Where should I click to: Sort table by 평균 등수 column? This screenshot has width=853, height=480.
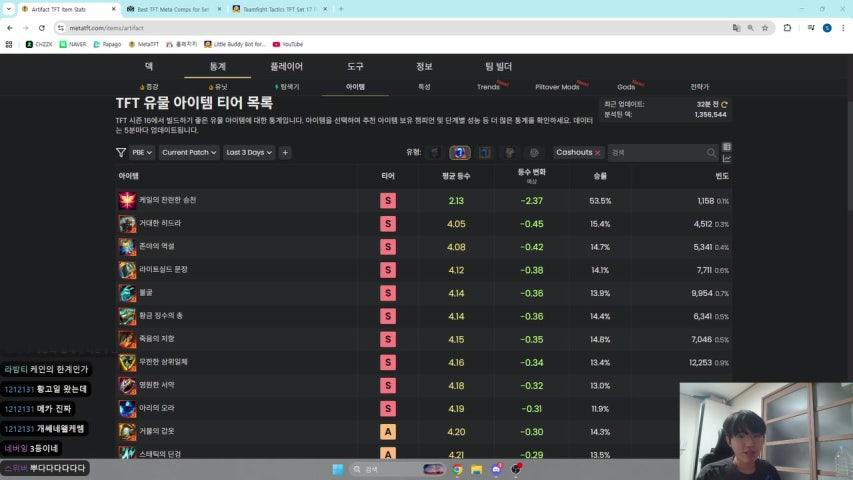pos(456,176)
